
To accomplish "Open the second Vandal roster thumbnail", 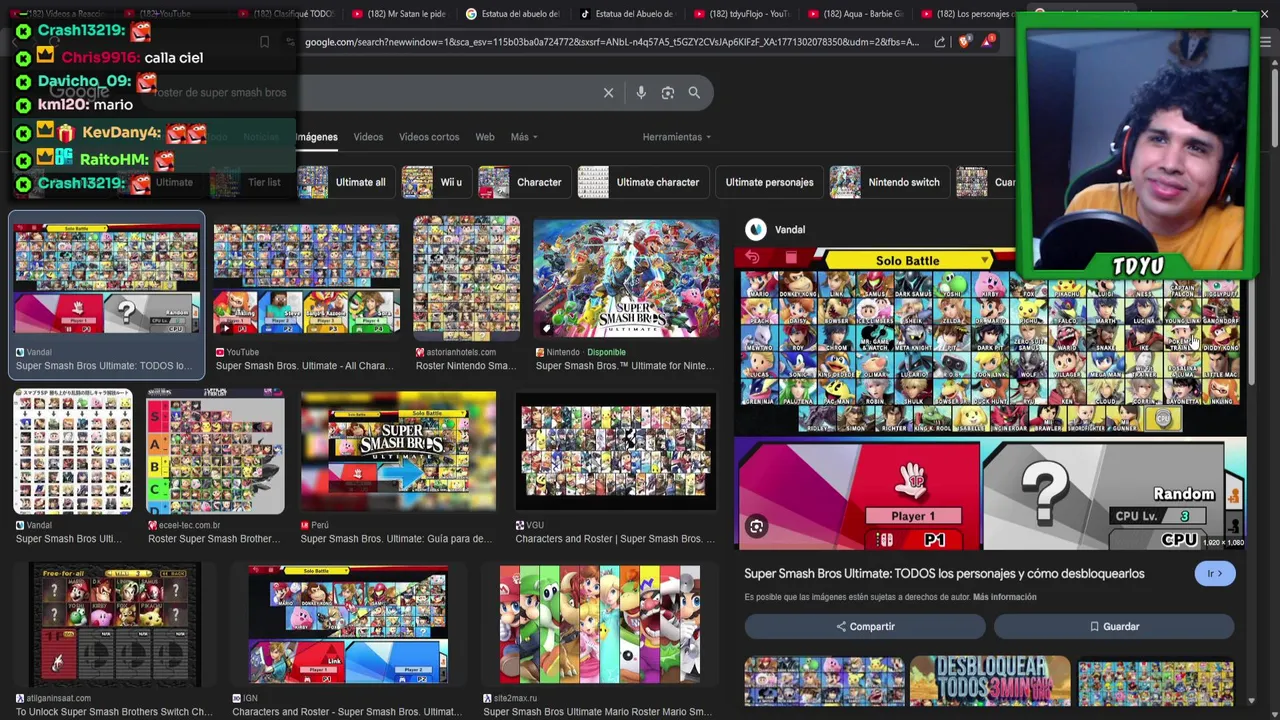I will coord(73,452).
